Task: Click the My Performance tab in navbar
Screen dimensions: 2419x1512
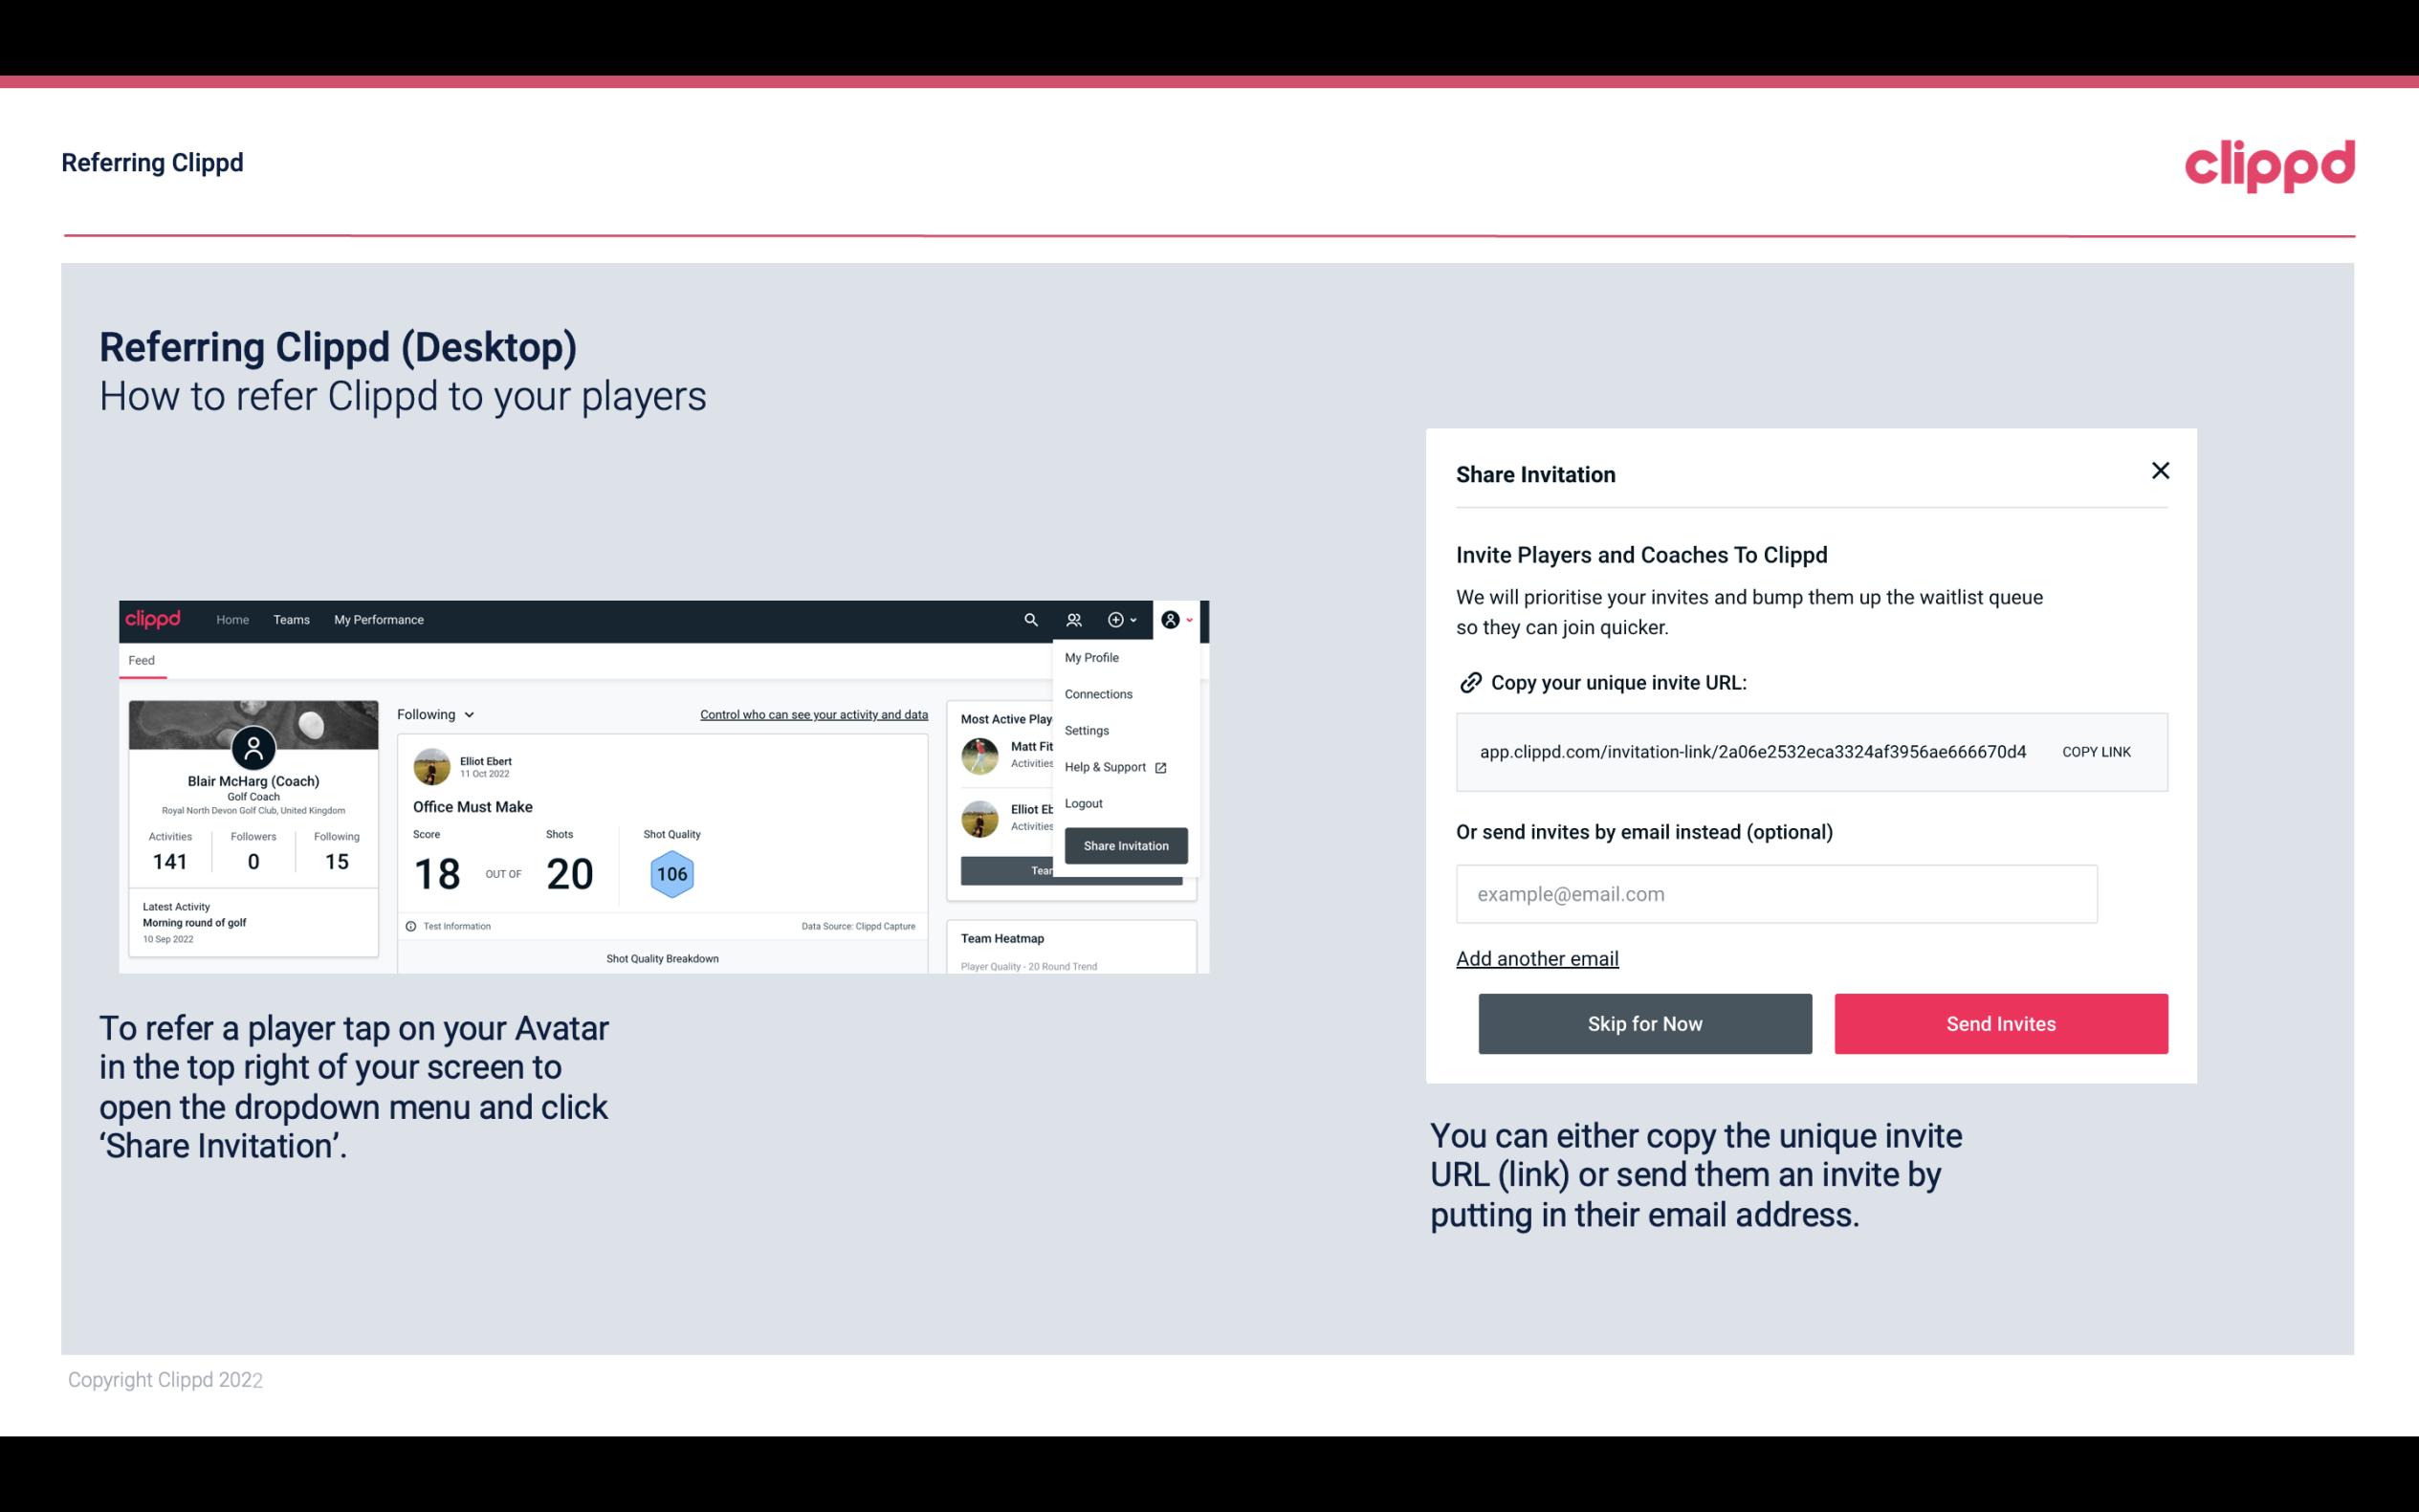Action: click(378, 619)
